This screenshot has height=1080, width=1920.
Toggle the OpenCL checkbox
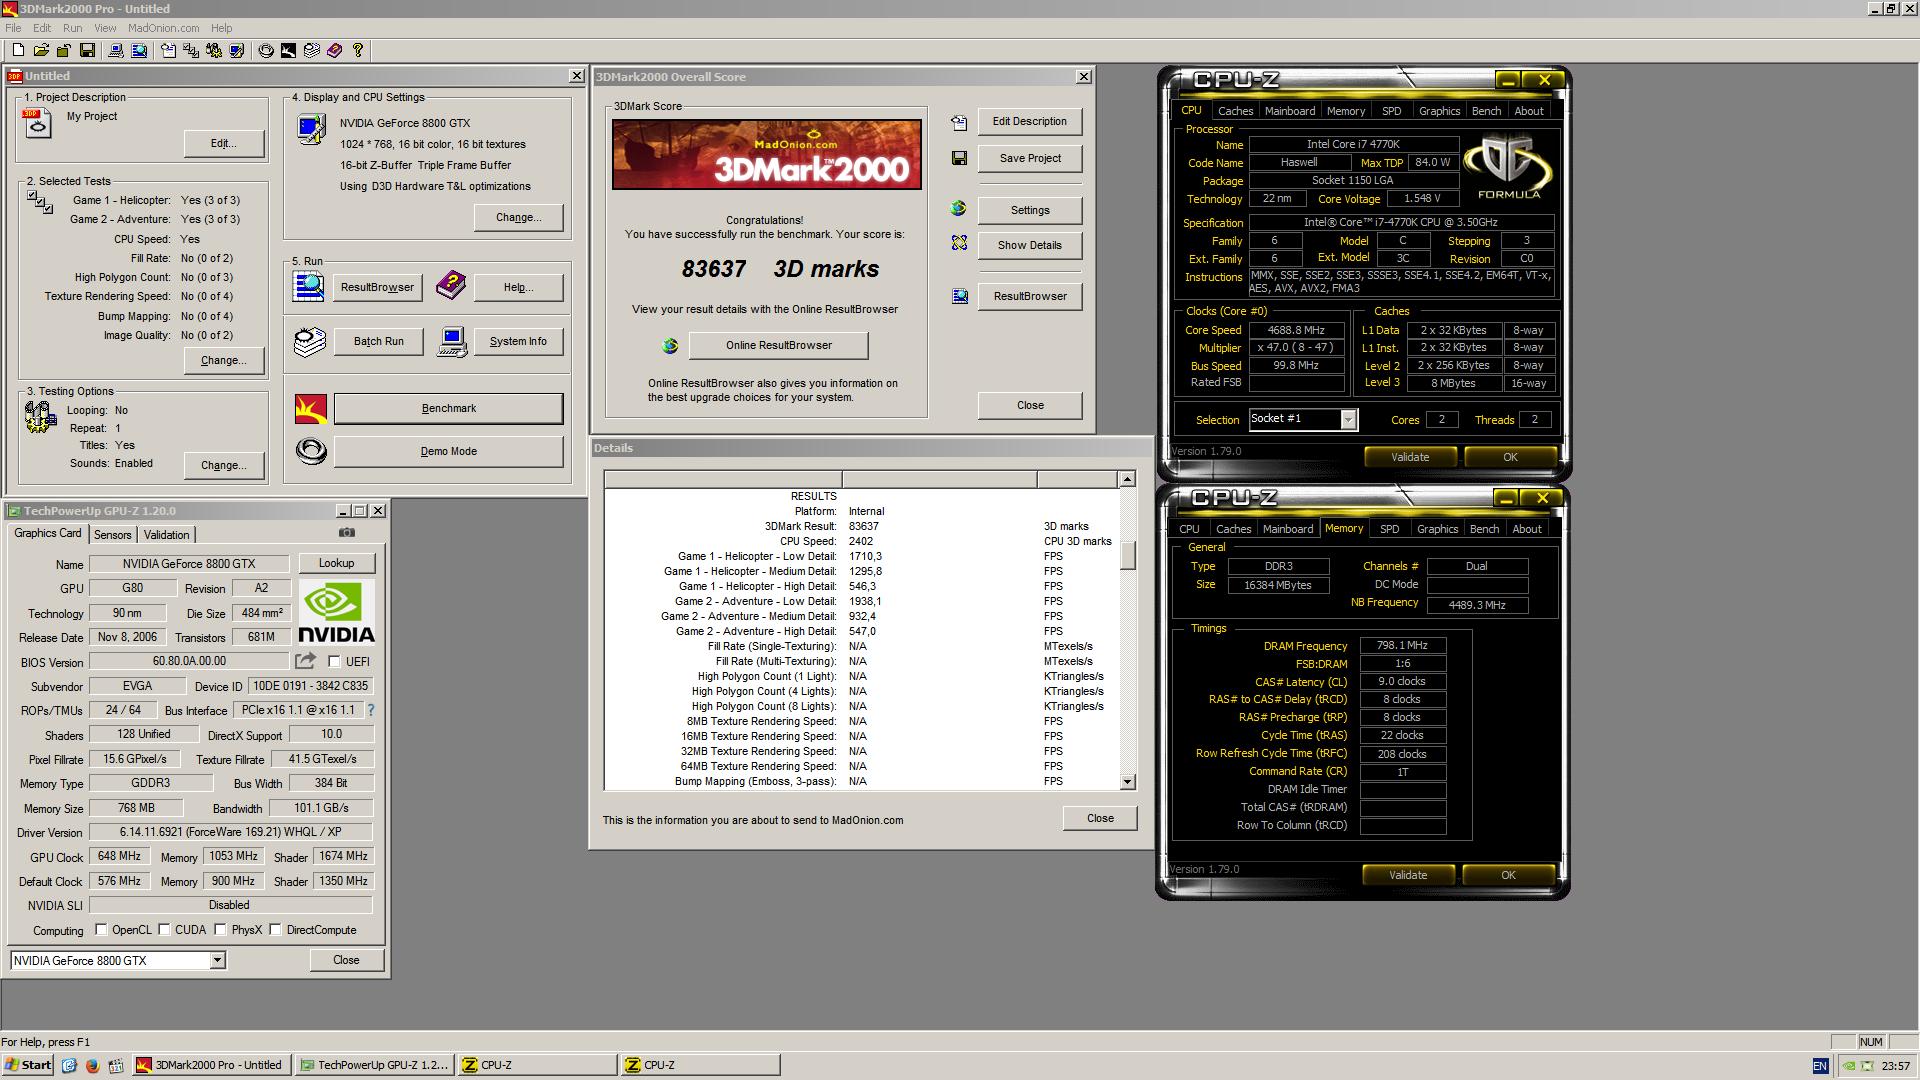tap(101, 930)
